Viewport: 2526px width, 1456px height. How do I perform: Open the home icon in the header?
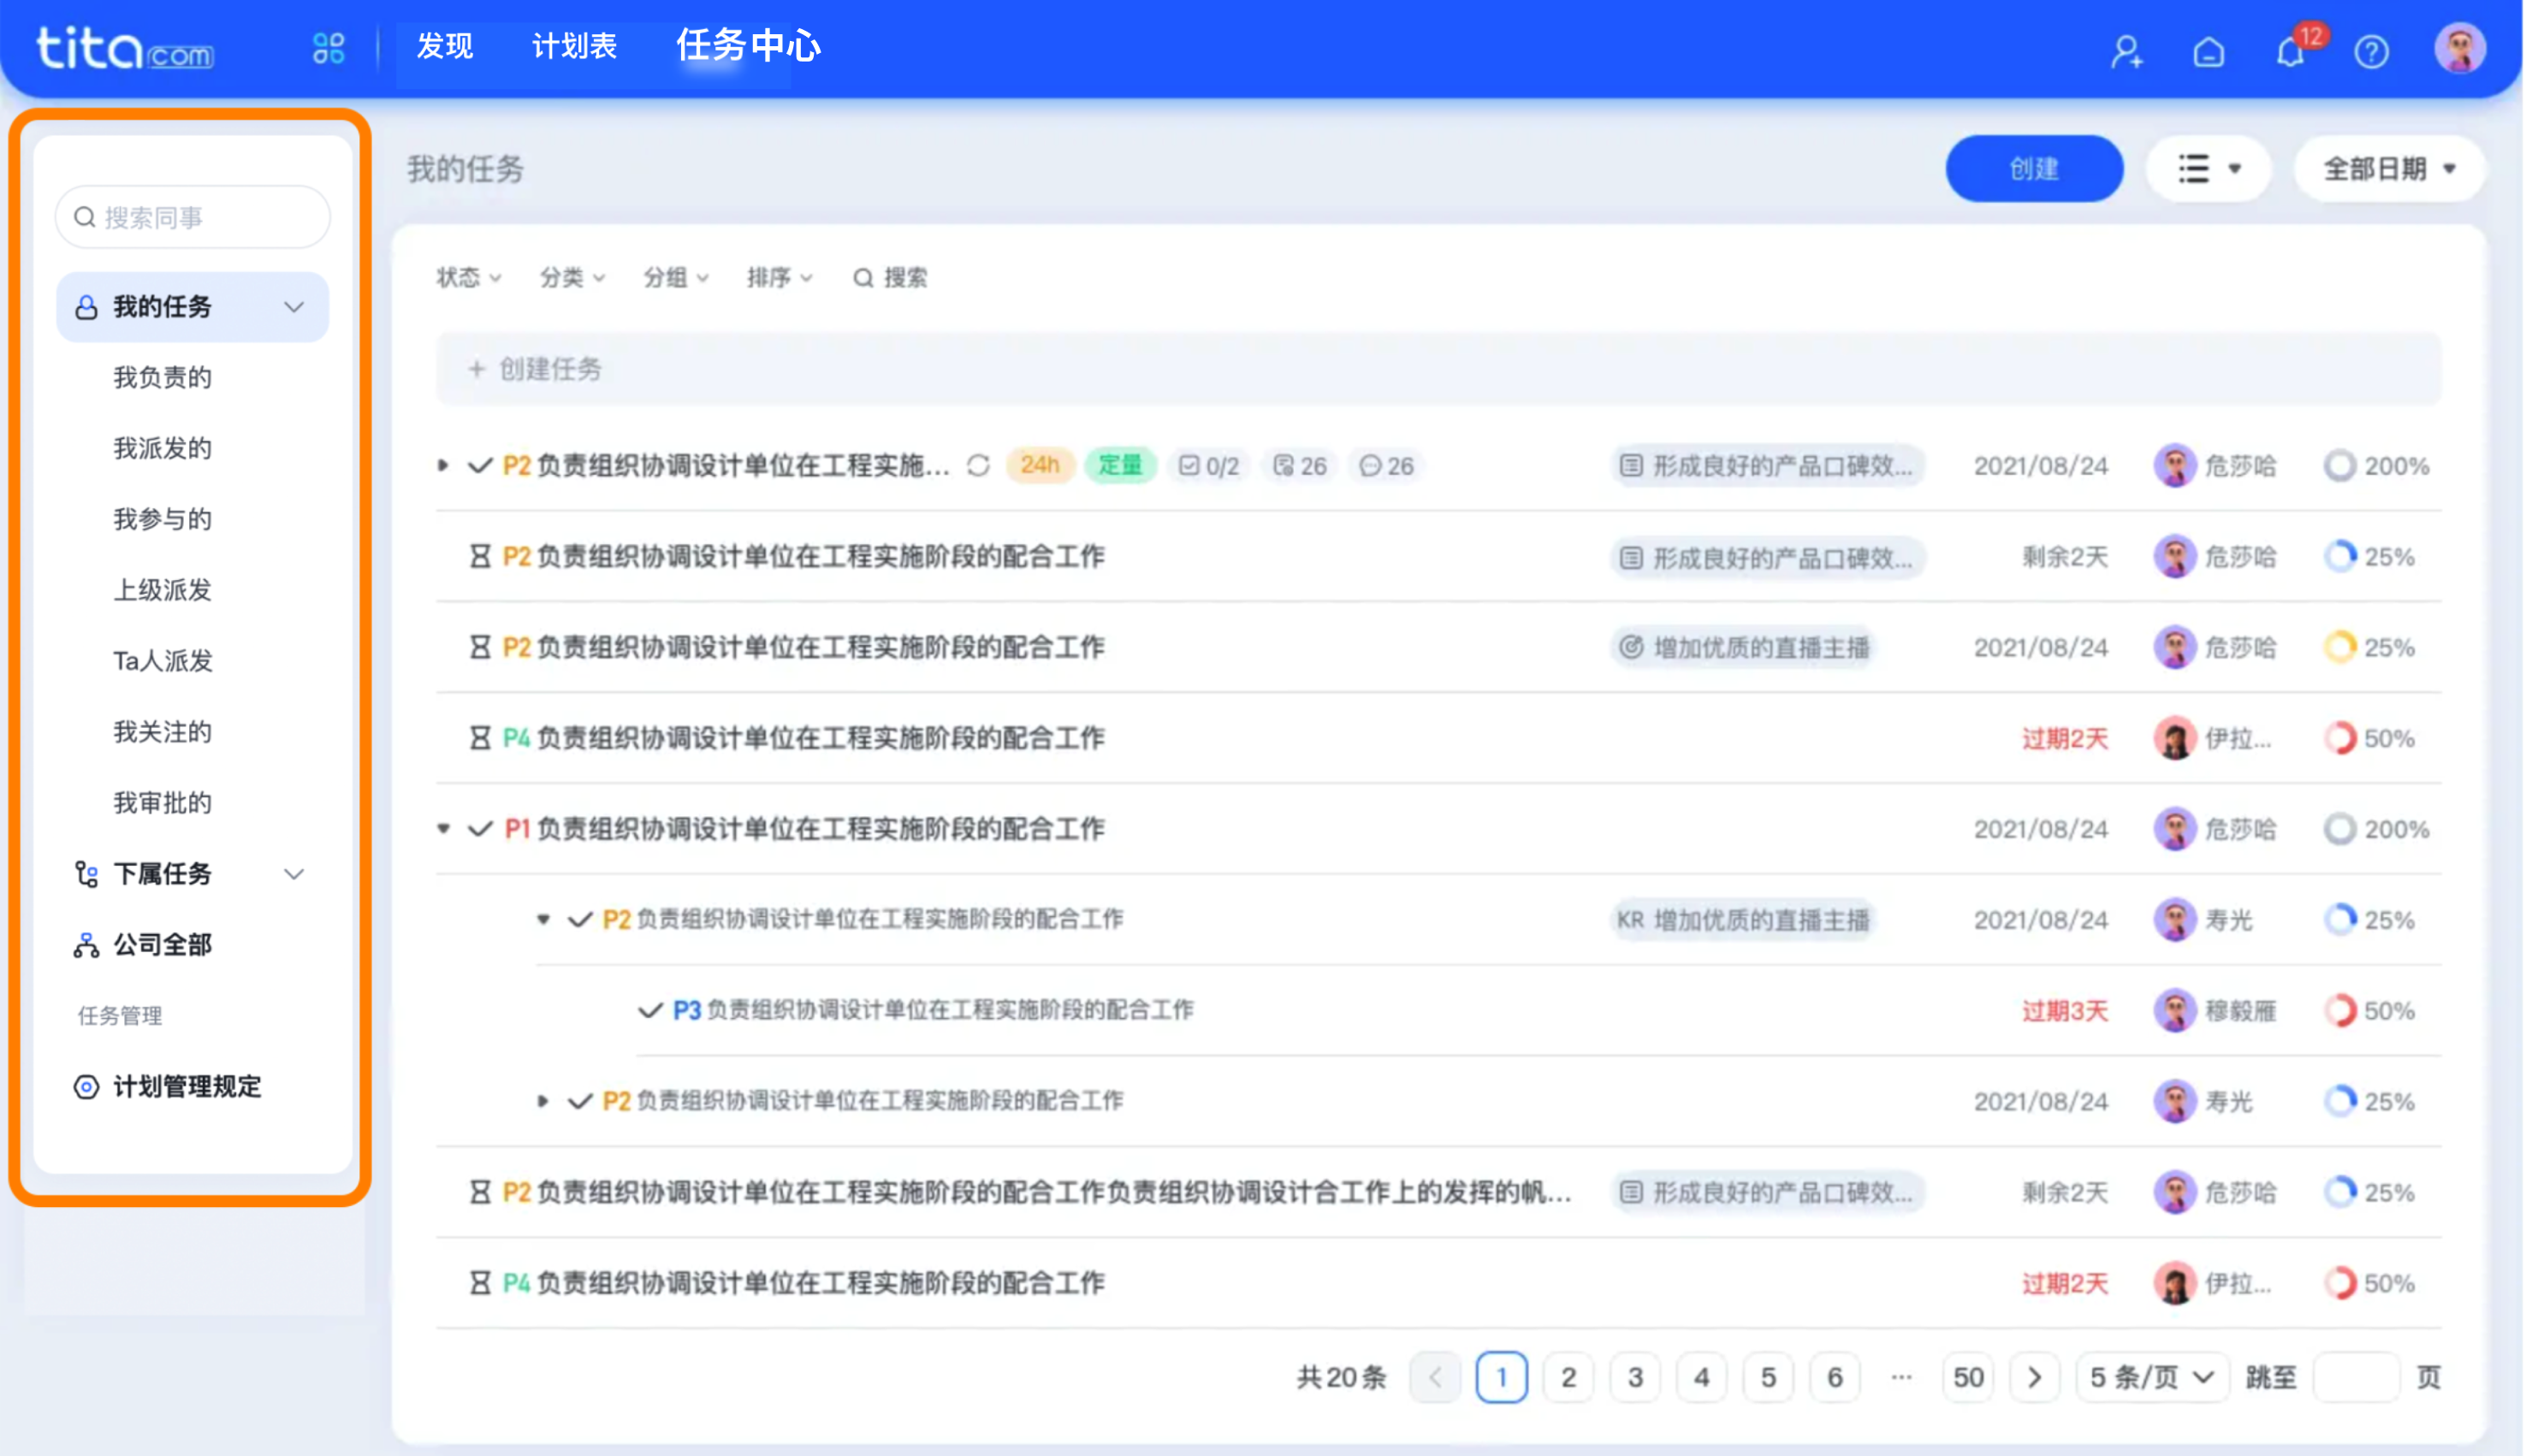tap(2209, 51)
